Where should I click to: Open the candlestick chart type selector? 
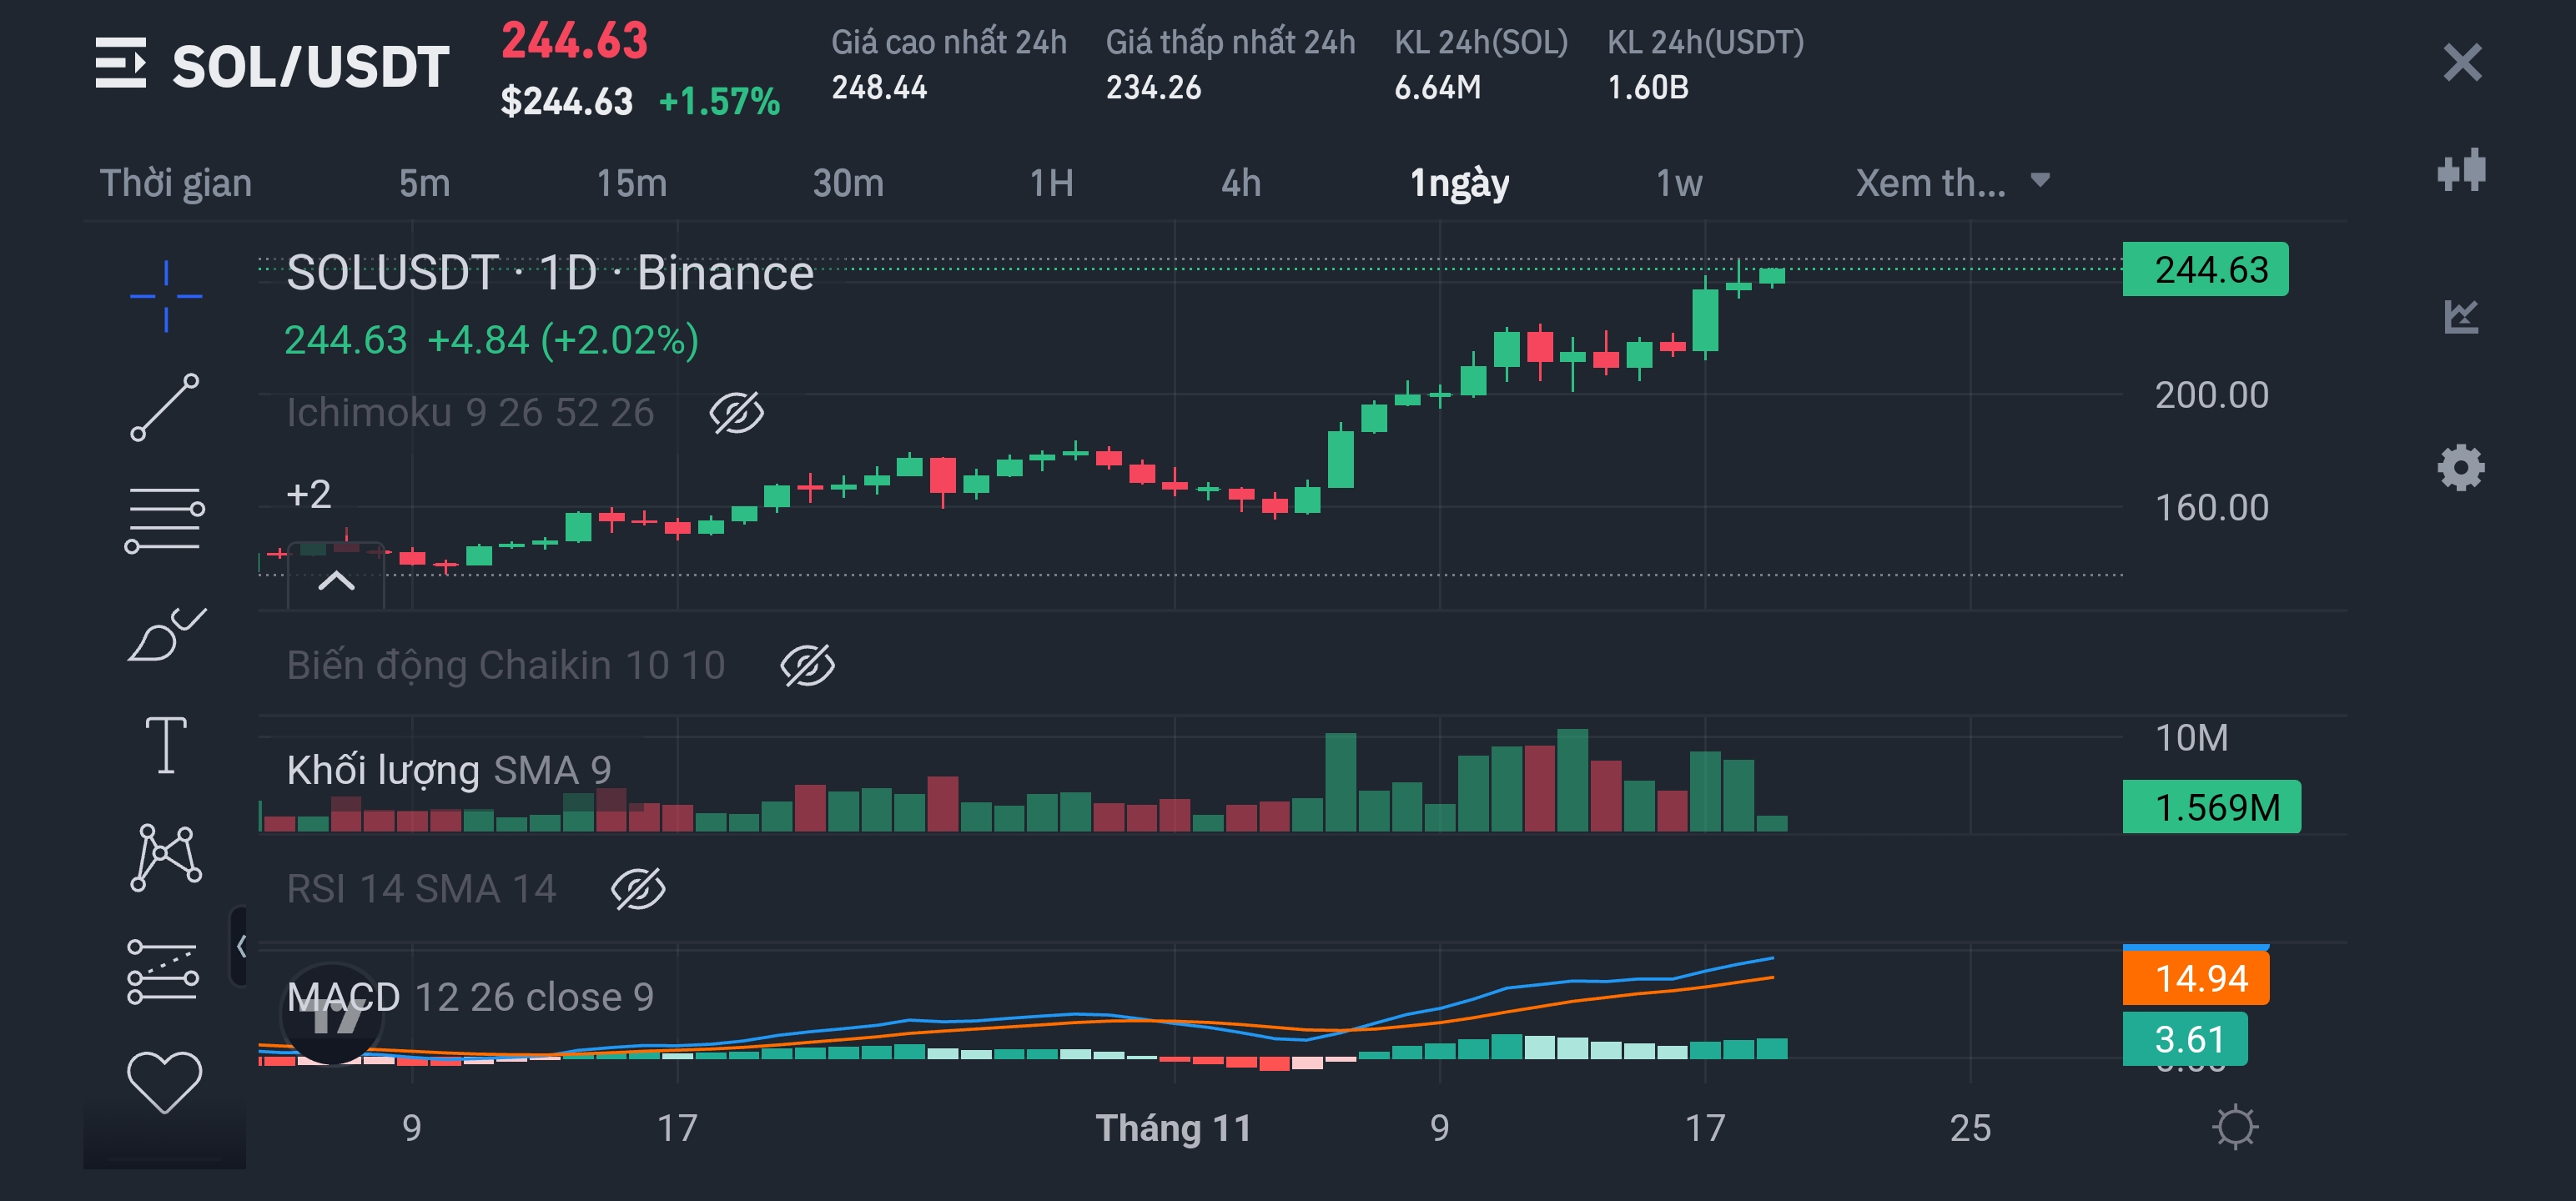pyautogui.click(x=2460, y=170)
